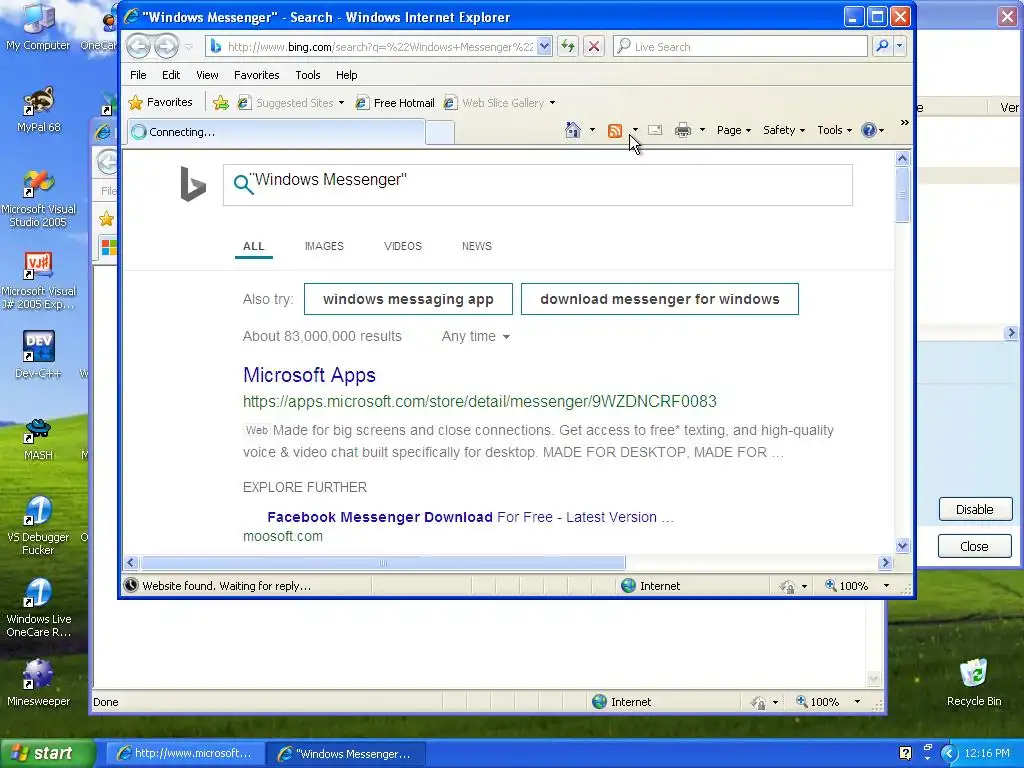Screen dimensions: 1024x768
Task: Click the vertical scrollbar down arrow
Action: point(903,546)
